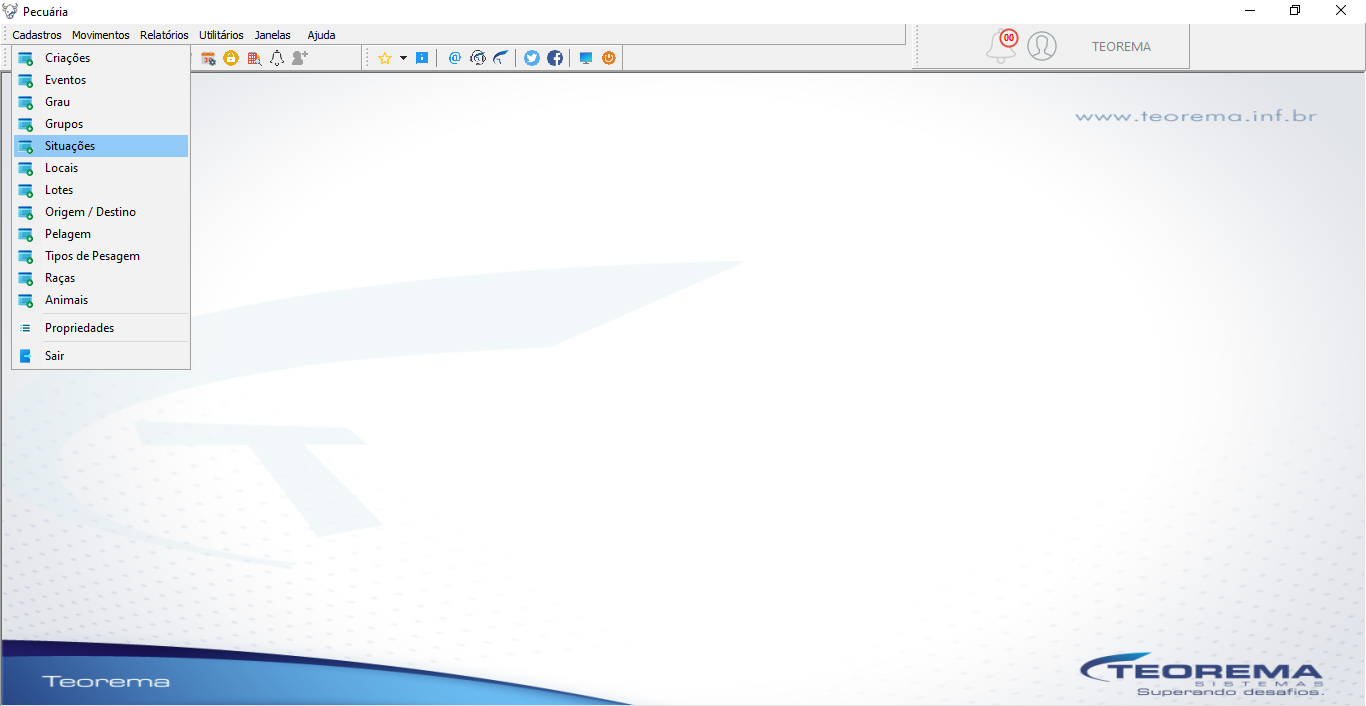Image resolution: width=1366 pixels, height=706 pixels.
Task: Click the blue information icon
Action: point(422,58)
